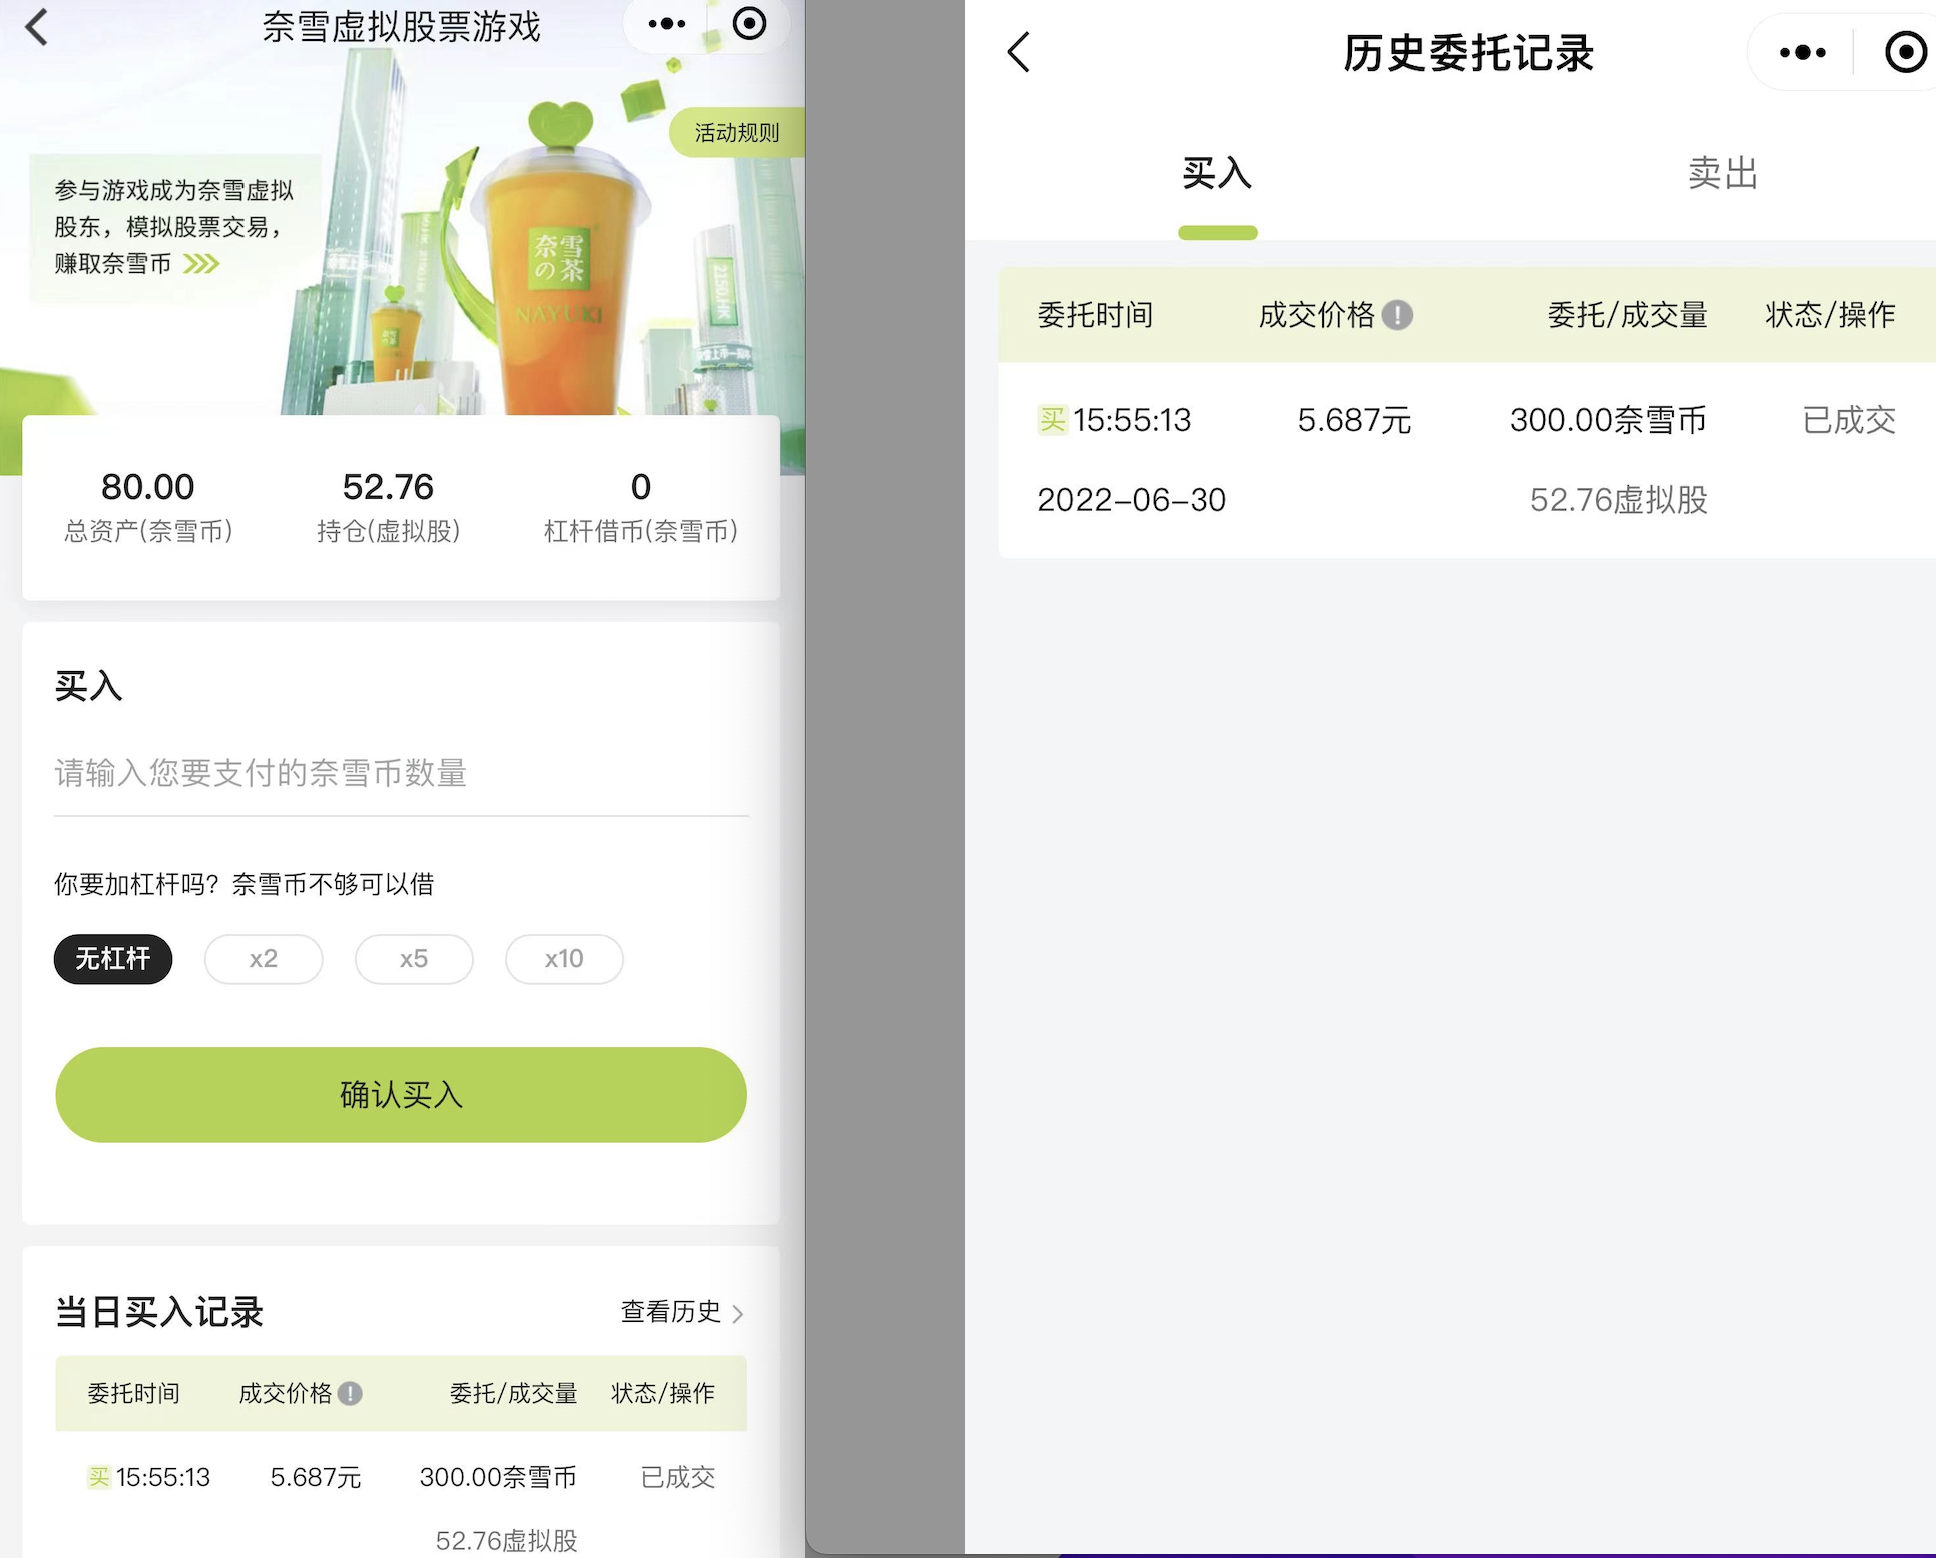Open three-dot menu on history records page
1936x1558 pixels.
click(1802, 52)
